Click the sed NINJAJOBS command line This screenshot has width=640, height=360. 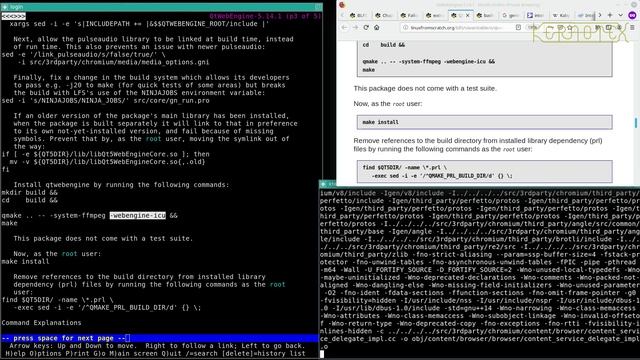pyautogui.click(x=106, y=100)
